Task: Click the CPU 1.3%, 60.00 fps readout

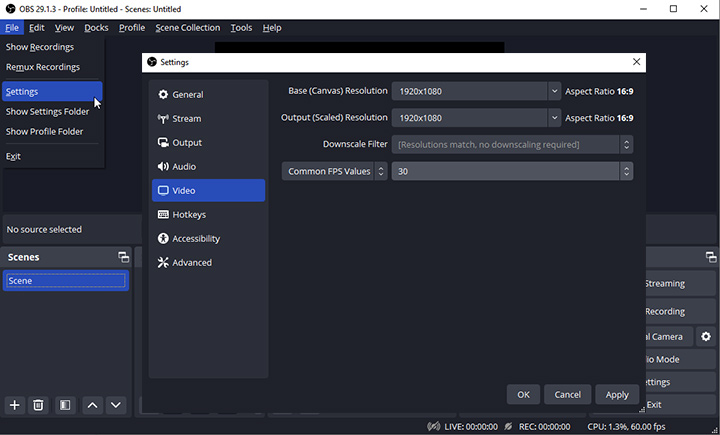Action: pyautogui.click(x=626, y=426)
